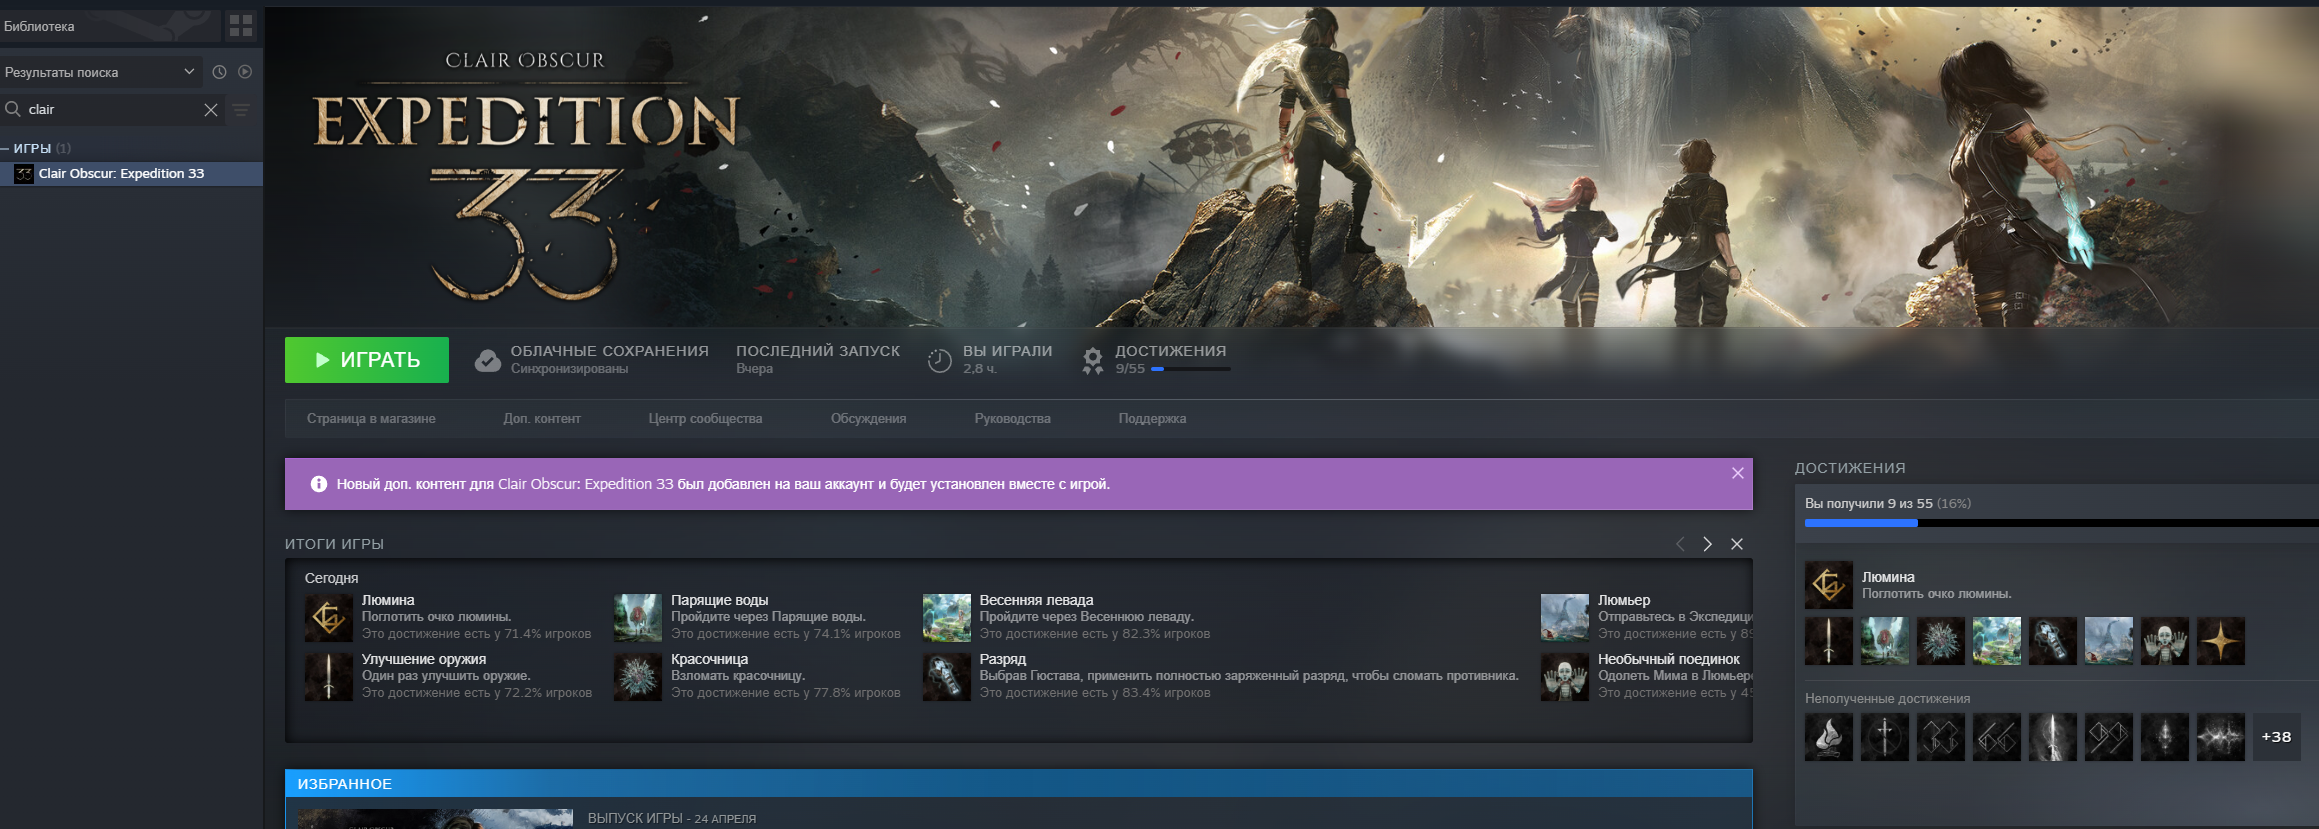Open the 'Парящие воды' achievement icon
This screenshot has width=2319, height=829.
[x=638, y=618]
